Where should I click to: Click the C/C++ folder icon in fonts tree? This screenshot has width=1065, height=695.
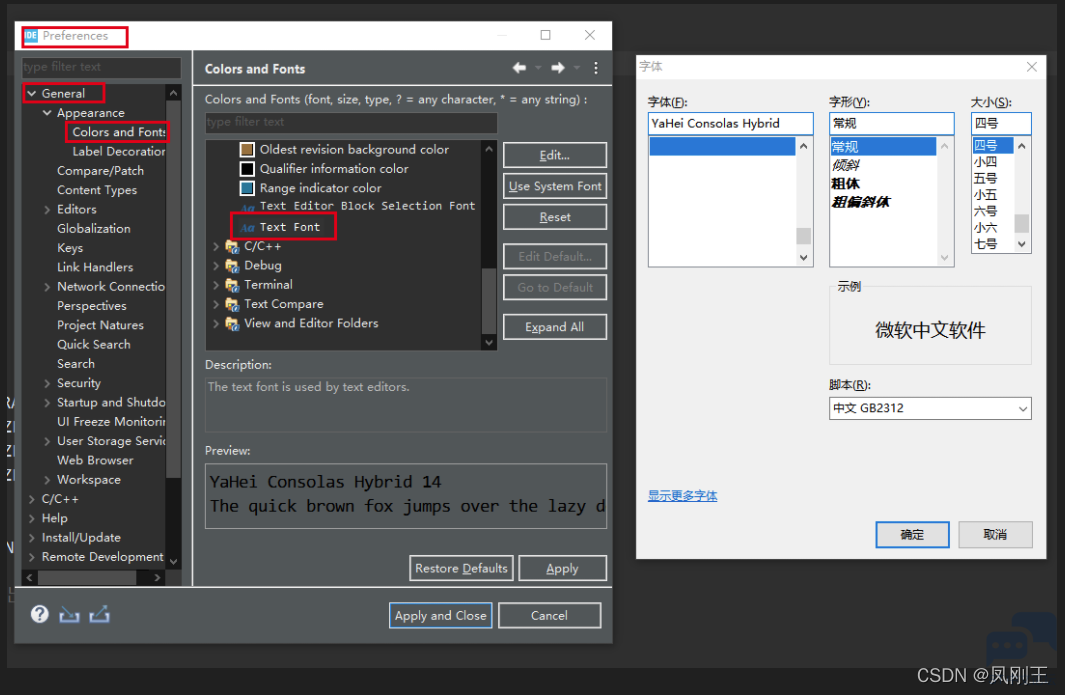tap(232, 247)
